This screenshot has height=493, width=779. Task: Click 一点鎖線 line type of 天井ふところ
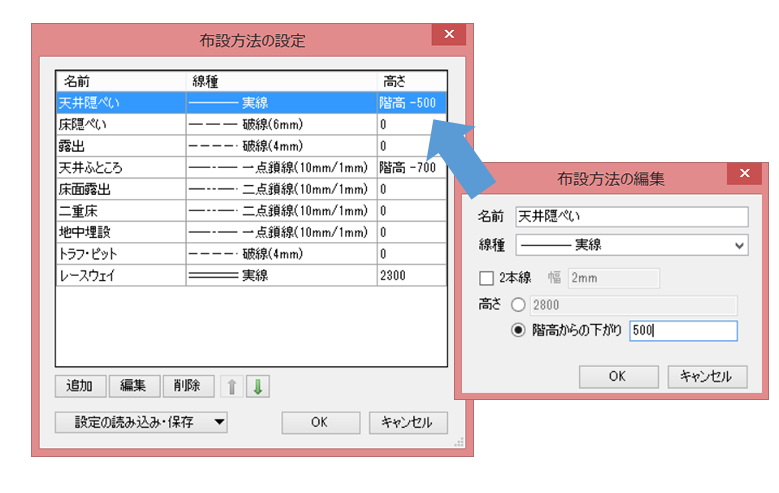tap(281, 167)
